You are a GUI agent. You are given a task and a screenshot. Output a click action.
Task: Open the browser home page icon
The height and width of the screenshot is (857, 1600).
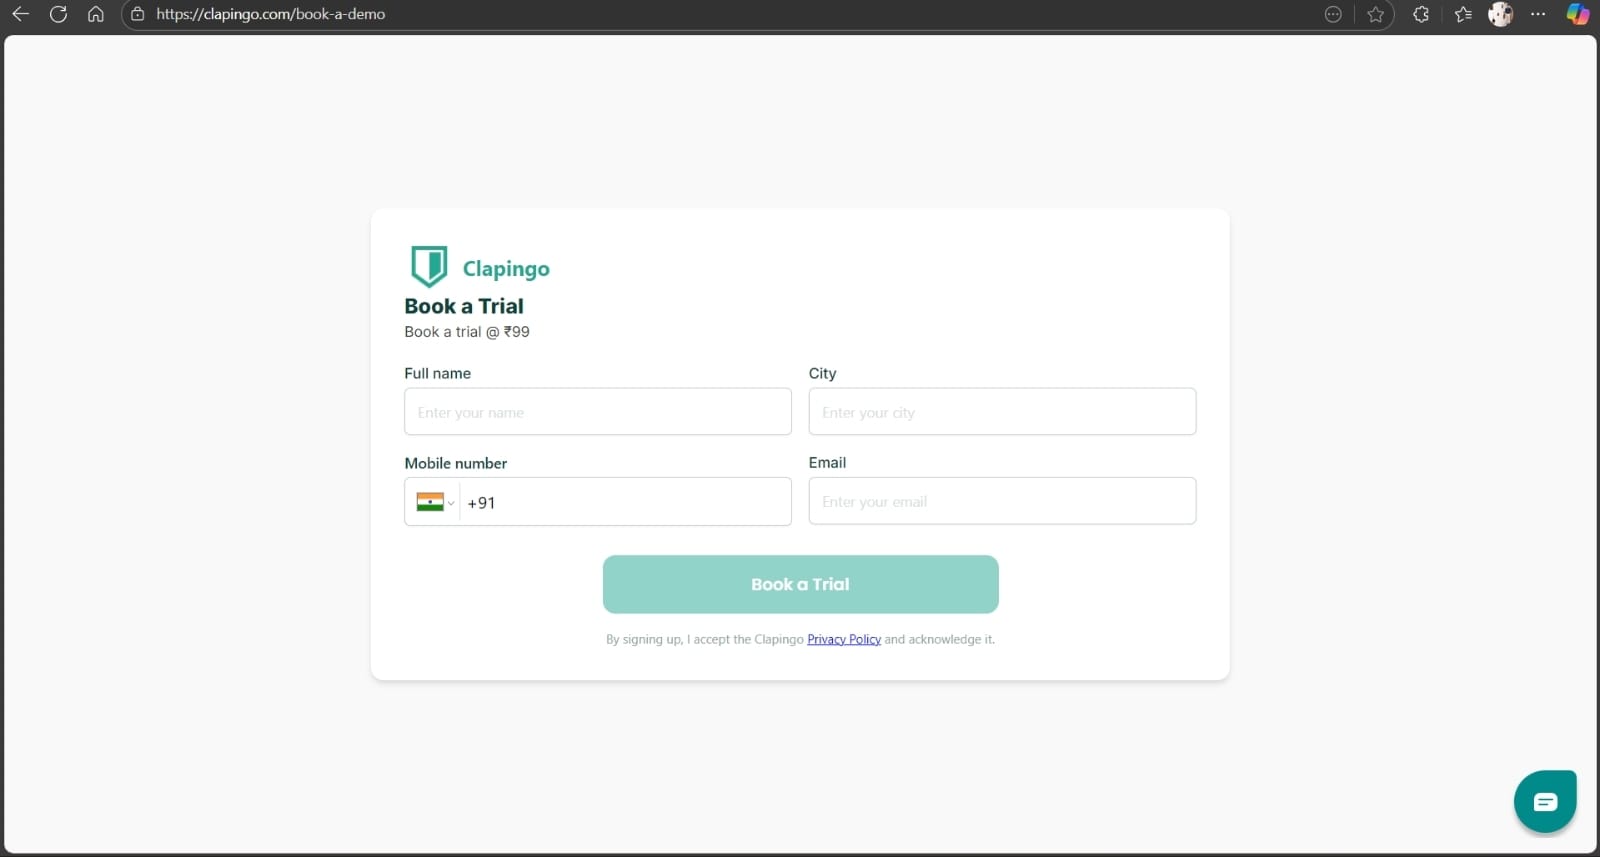(x=96, y=14)
